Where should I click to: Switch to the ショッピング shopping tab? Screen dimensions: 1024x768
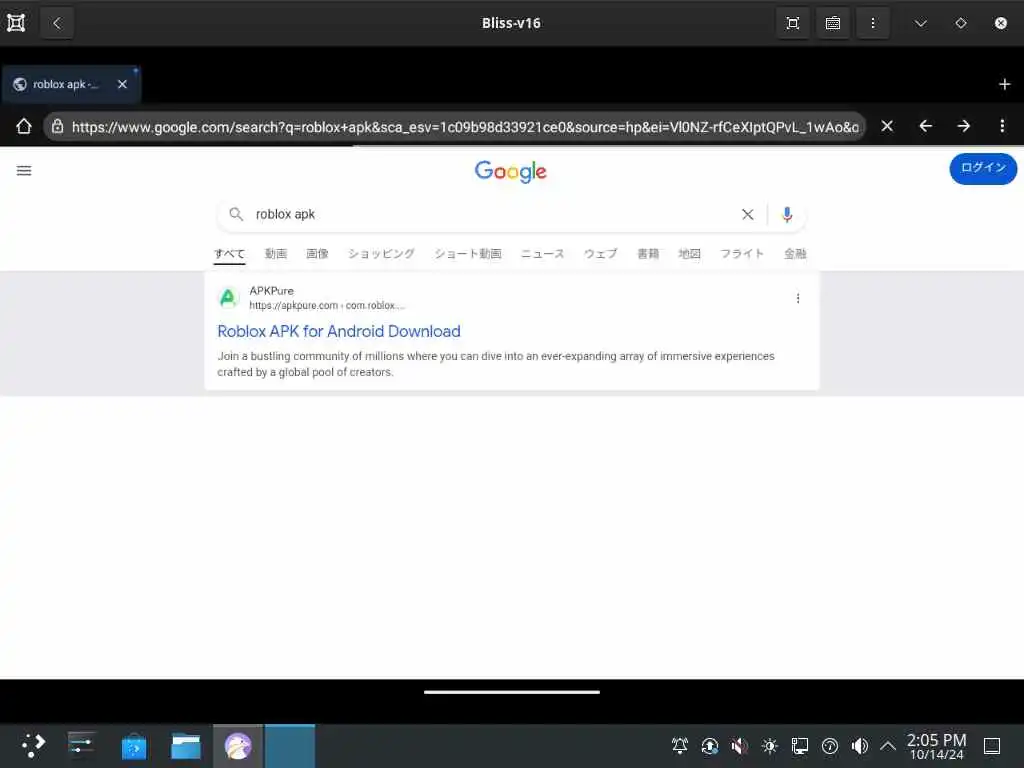click(381, 253)
